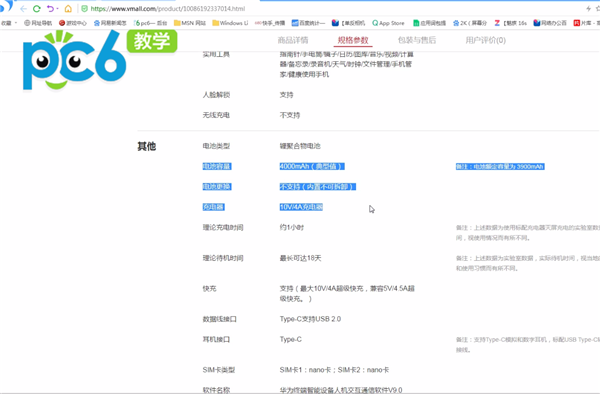
Task: Open the 网络办公 bookmark
Action: click(x=550, y=23)
